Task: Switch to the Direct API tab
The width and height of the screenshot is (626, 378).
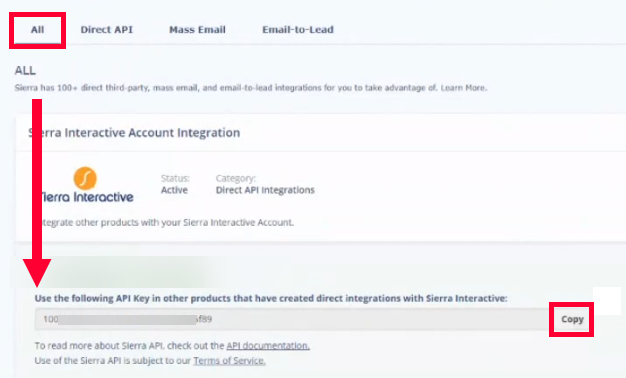Action: 107,30
